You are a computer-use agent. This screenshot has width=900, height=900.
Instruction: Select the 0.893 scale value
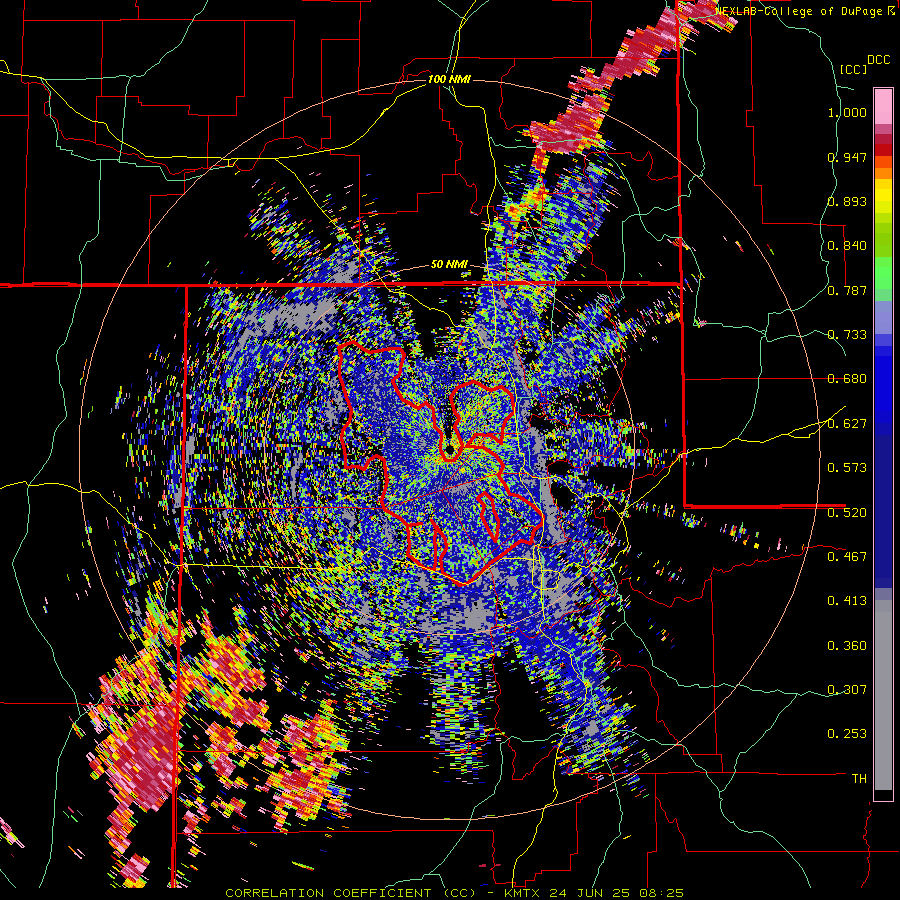[847, 201]
